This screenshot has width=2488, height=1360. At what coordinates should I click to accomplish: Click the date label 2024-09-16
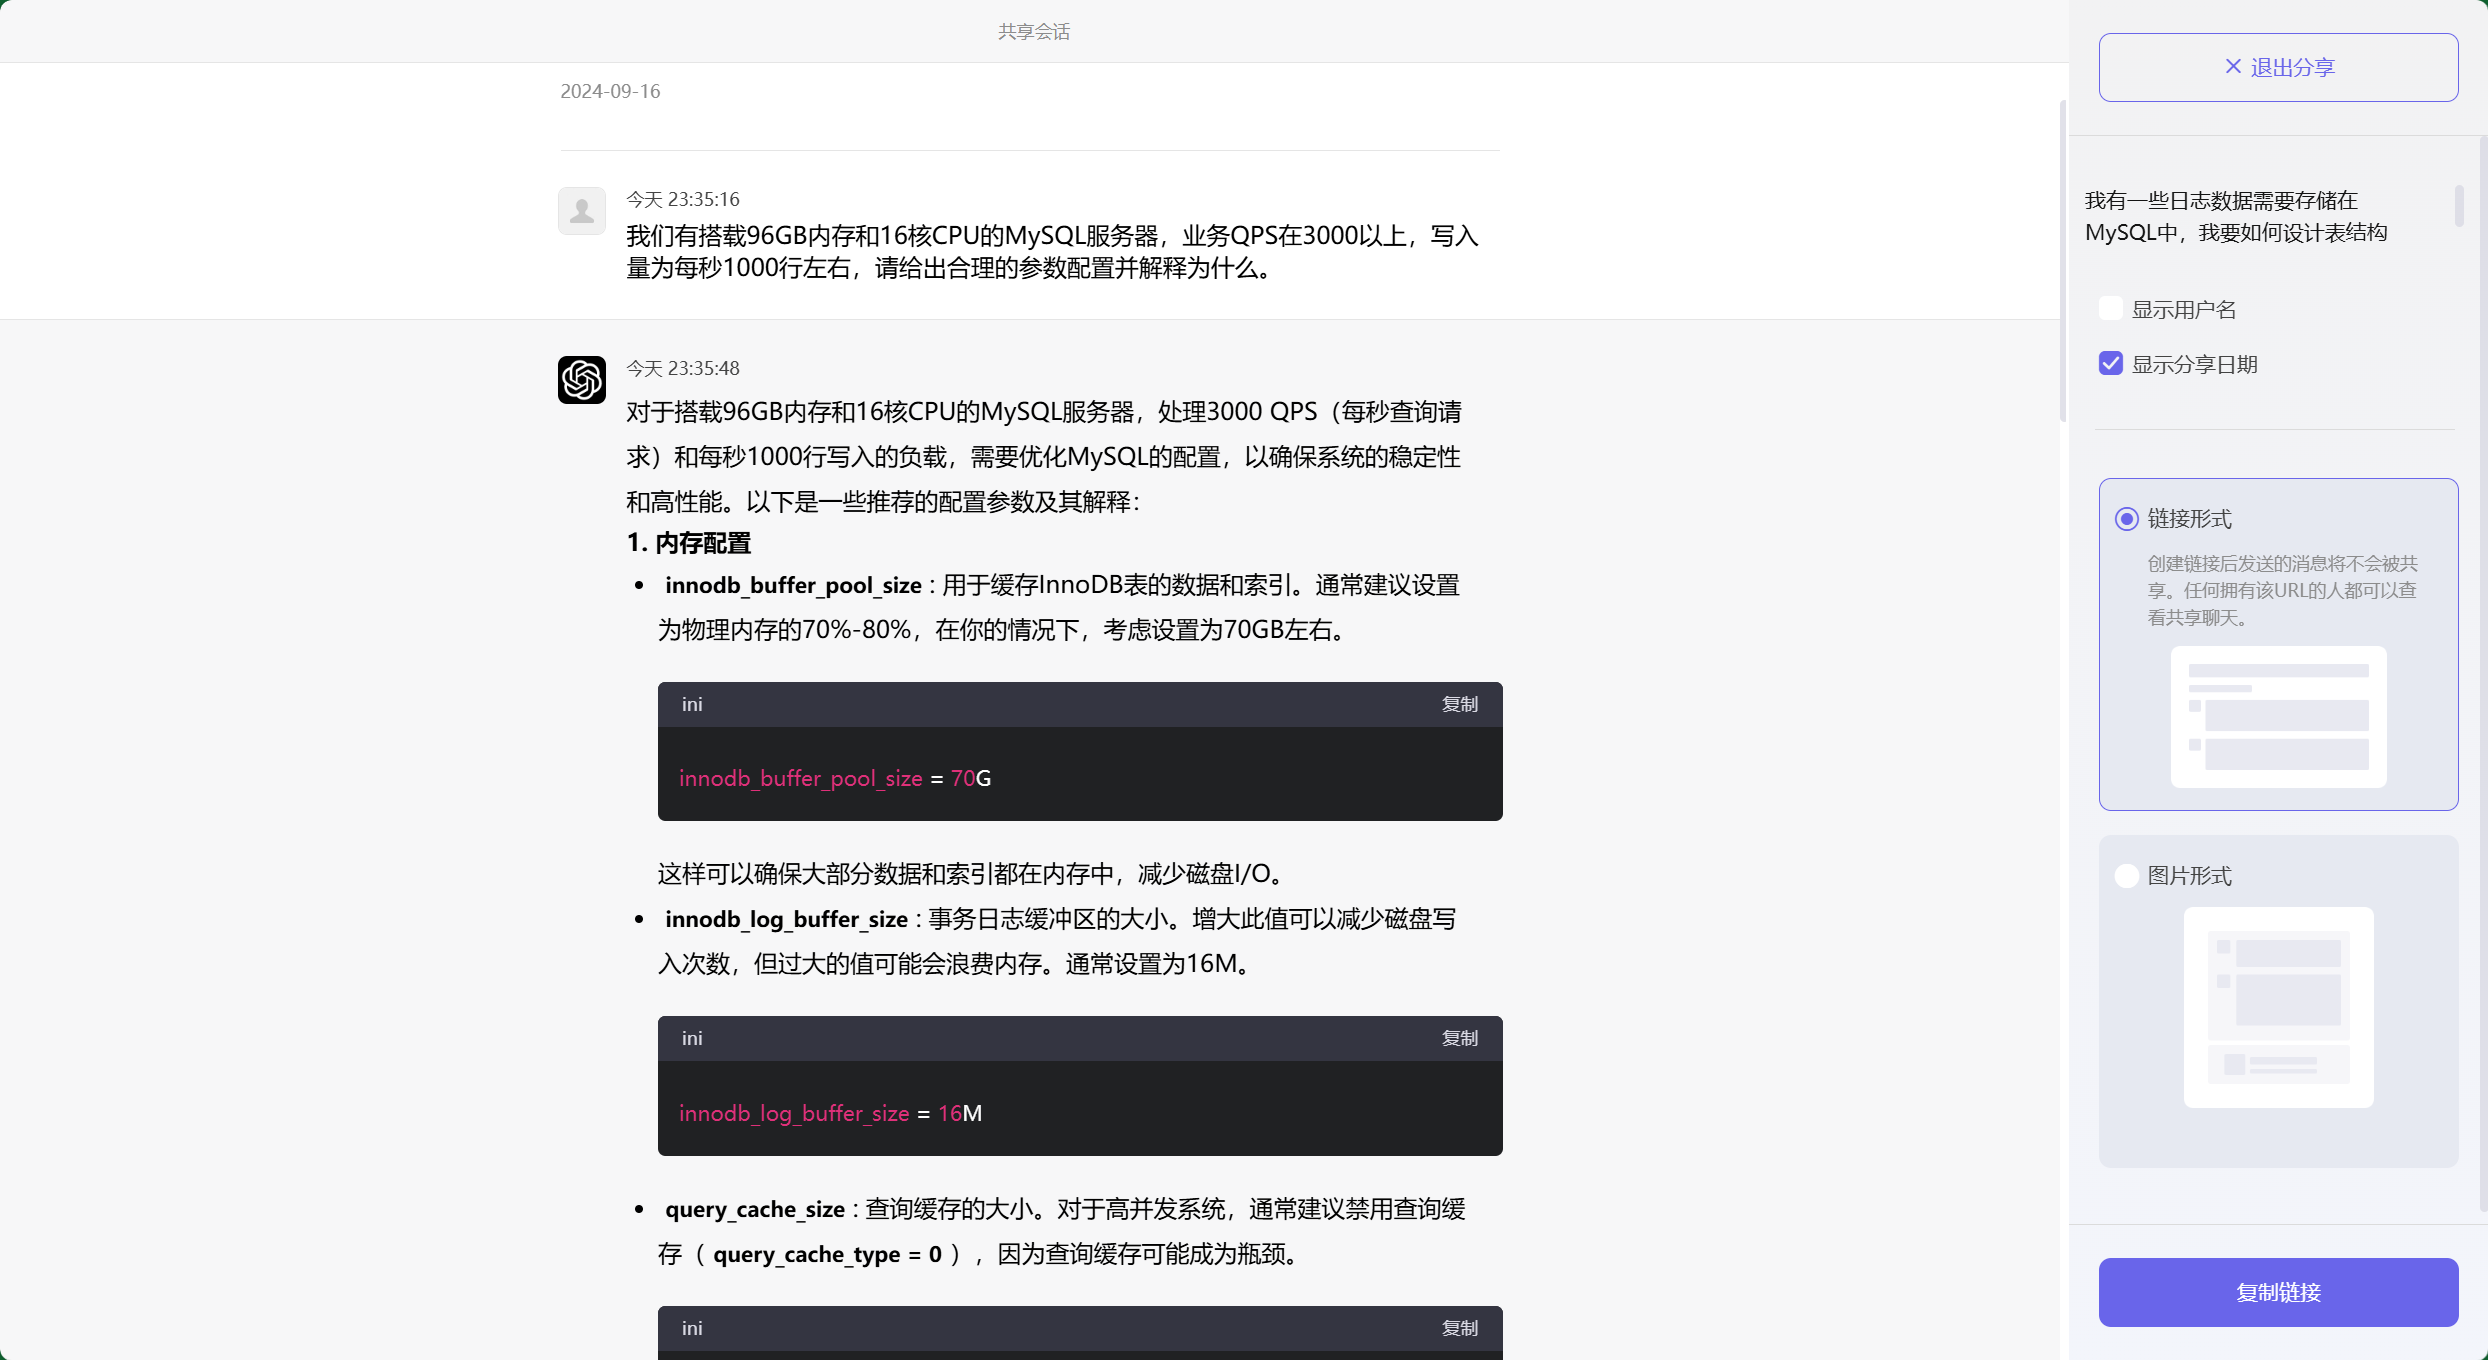point(610,90)
